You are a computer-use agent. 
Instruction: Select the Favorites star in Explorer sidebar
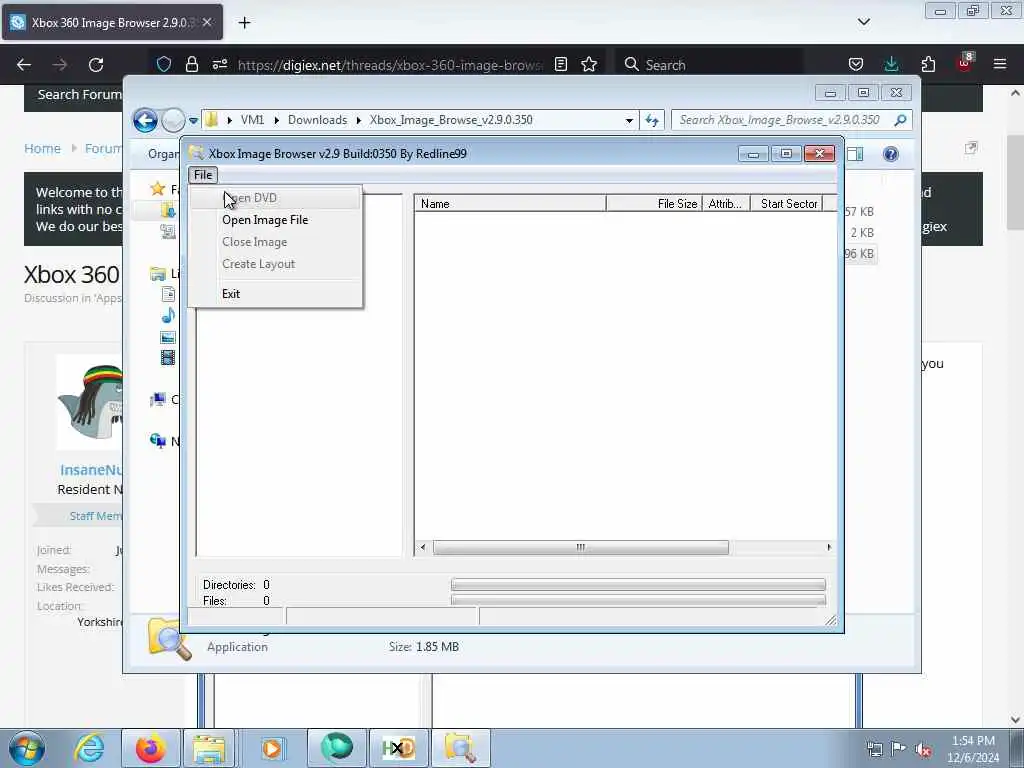tap(157, 189)
